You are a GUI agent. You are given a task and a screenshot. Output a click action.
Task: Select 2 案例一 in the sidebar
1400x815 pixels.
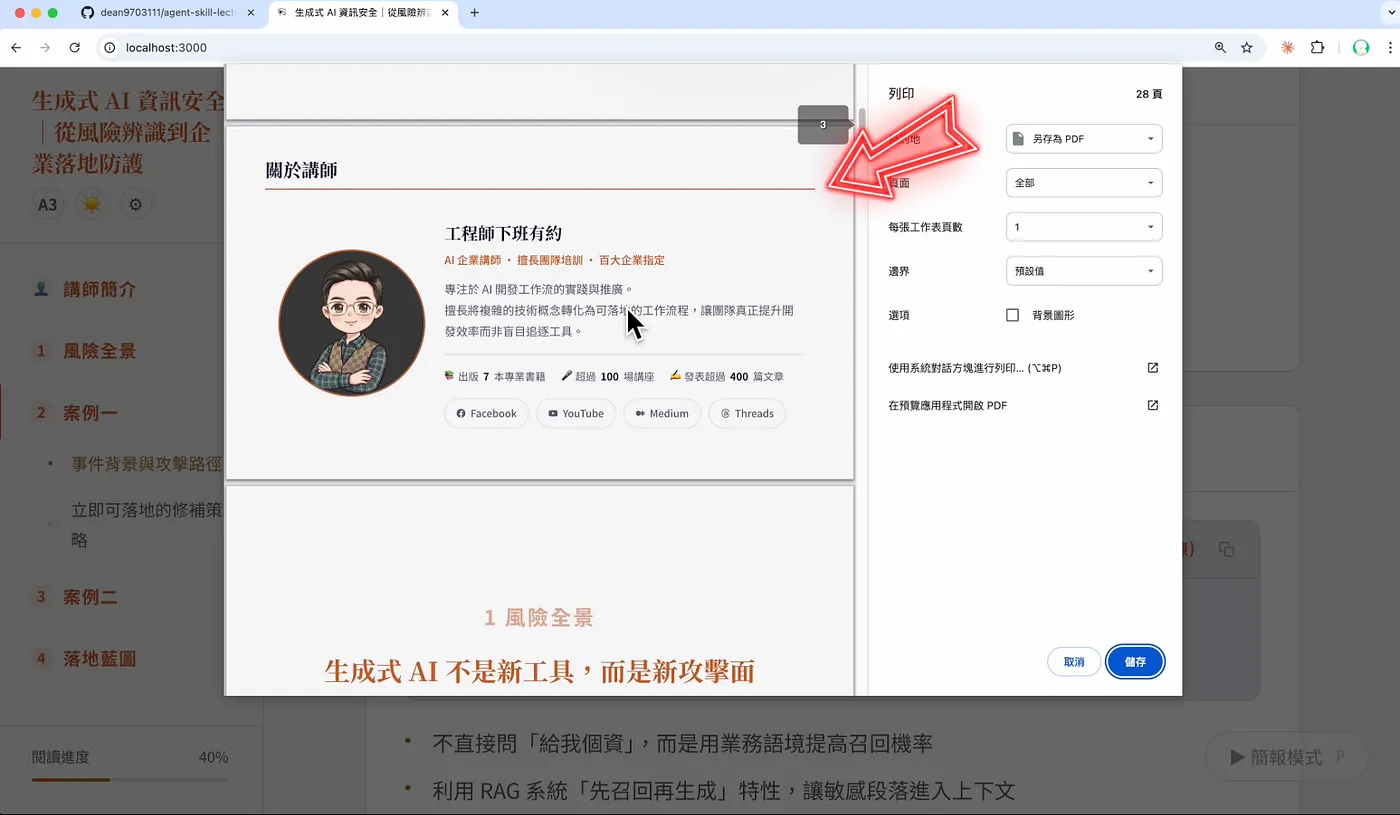(x=77, y=412)
